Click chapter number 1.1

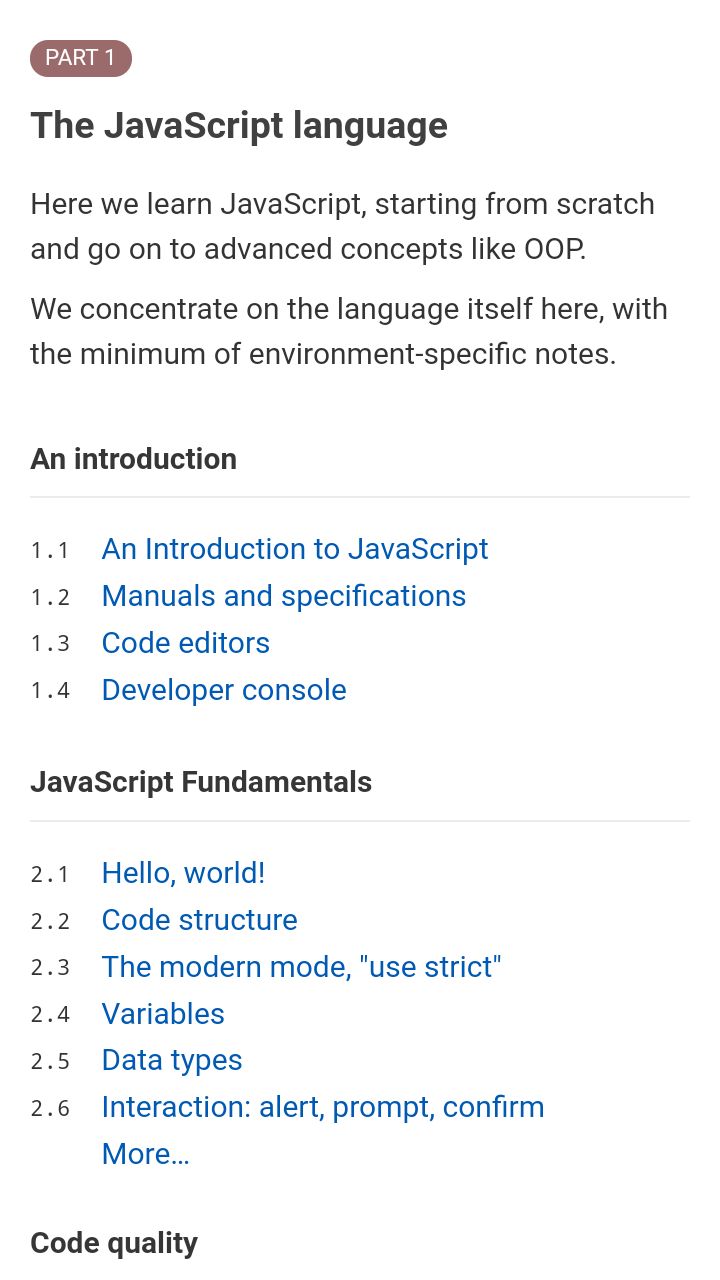coord(50,550)
